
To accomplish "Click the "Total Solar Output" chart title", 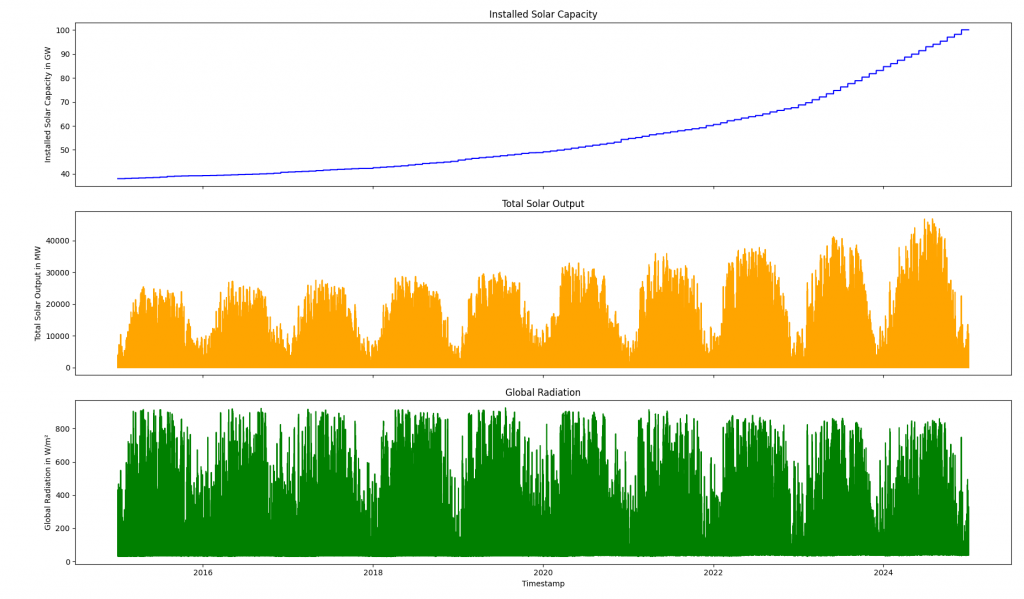I will [x=543, y=204].
